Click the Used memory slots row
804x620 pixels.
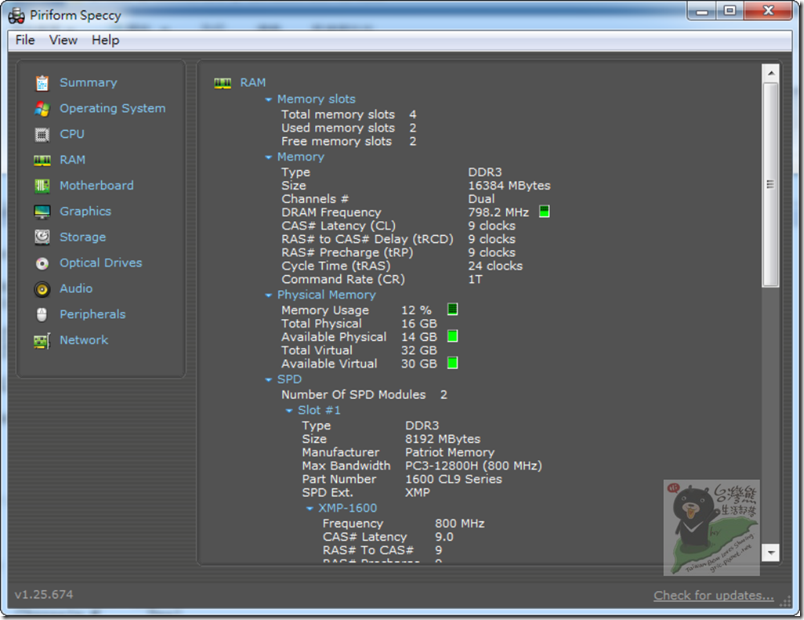tap(349, 128)
